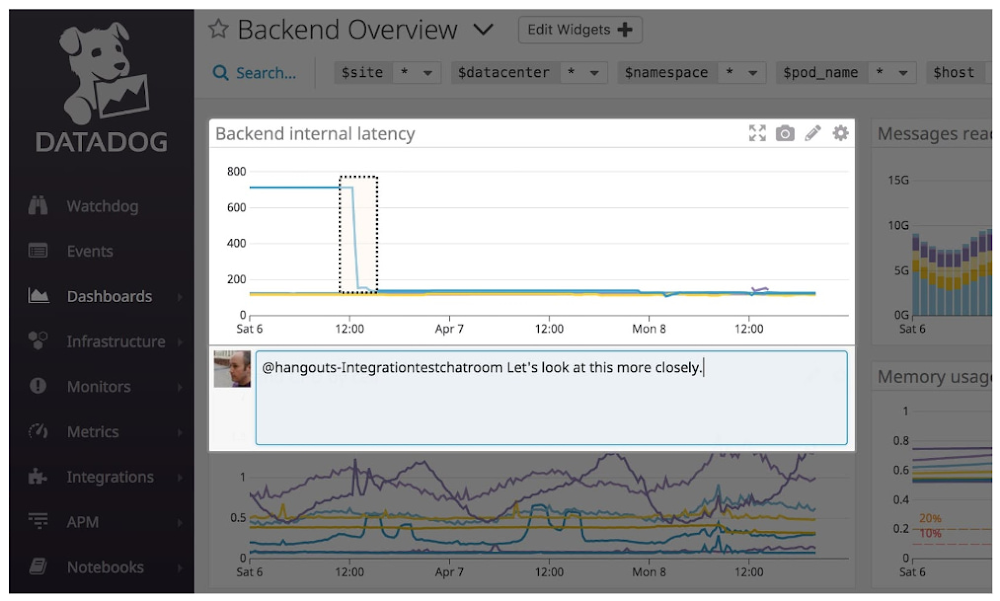
Task: Click the Integrations puzzle piece icon
Action: 38,477
